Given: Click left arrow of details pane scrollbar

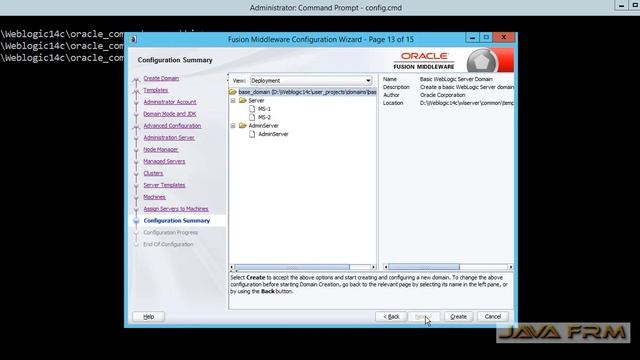Looking at the screenshot, I should (386, 267).
